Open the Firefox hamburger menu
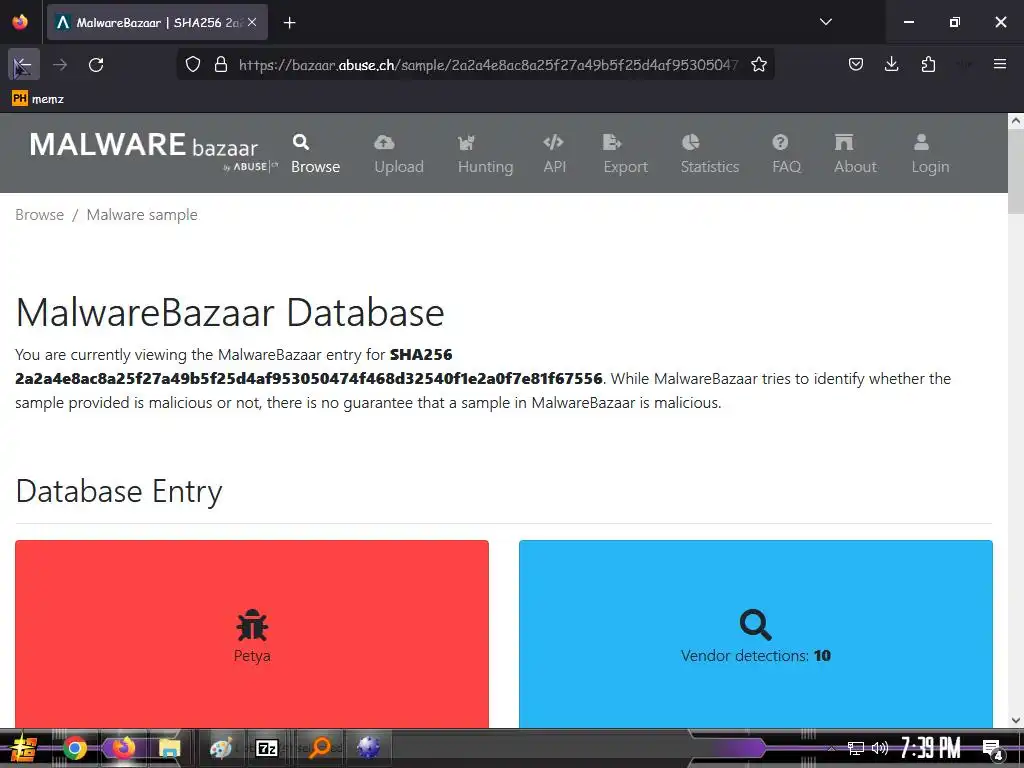 click(999, 64)
